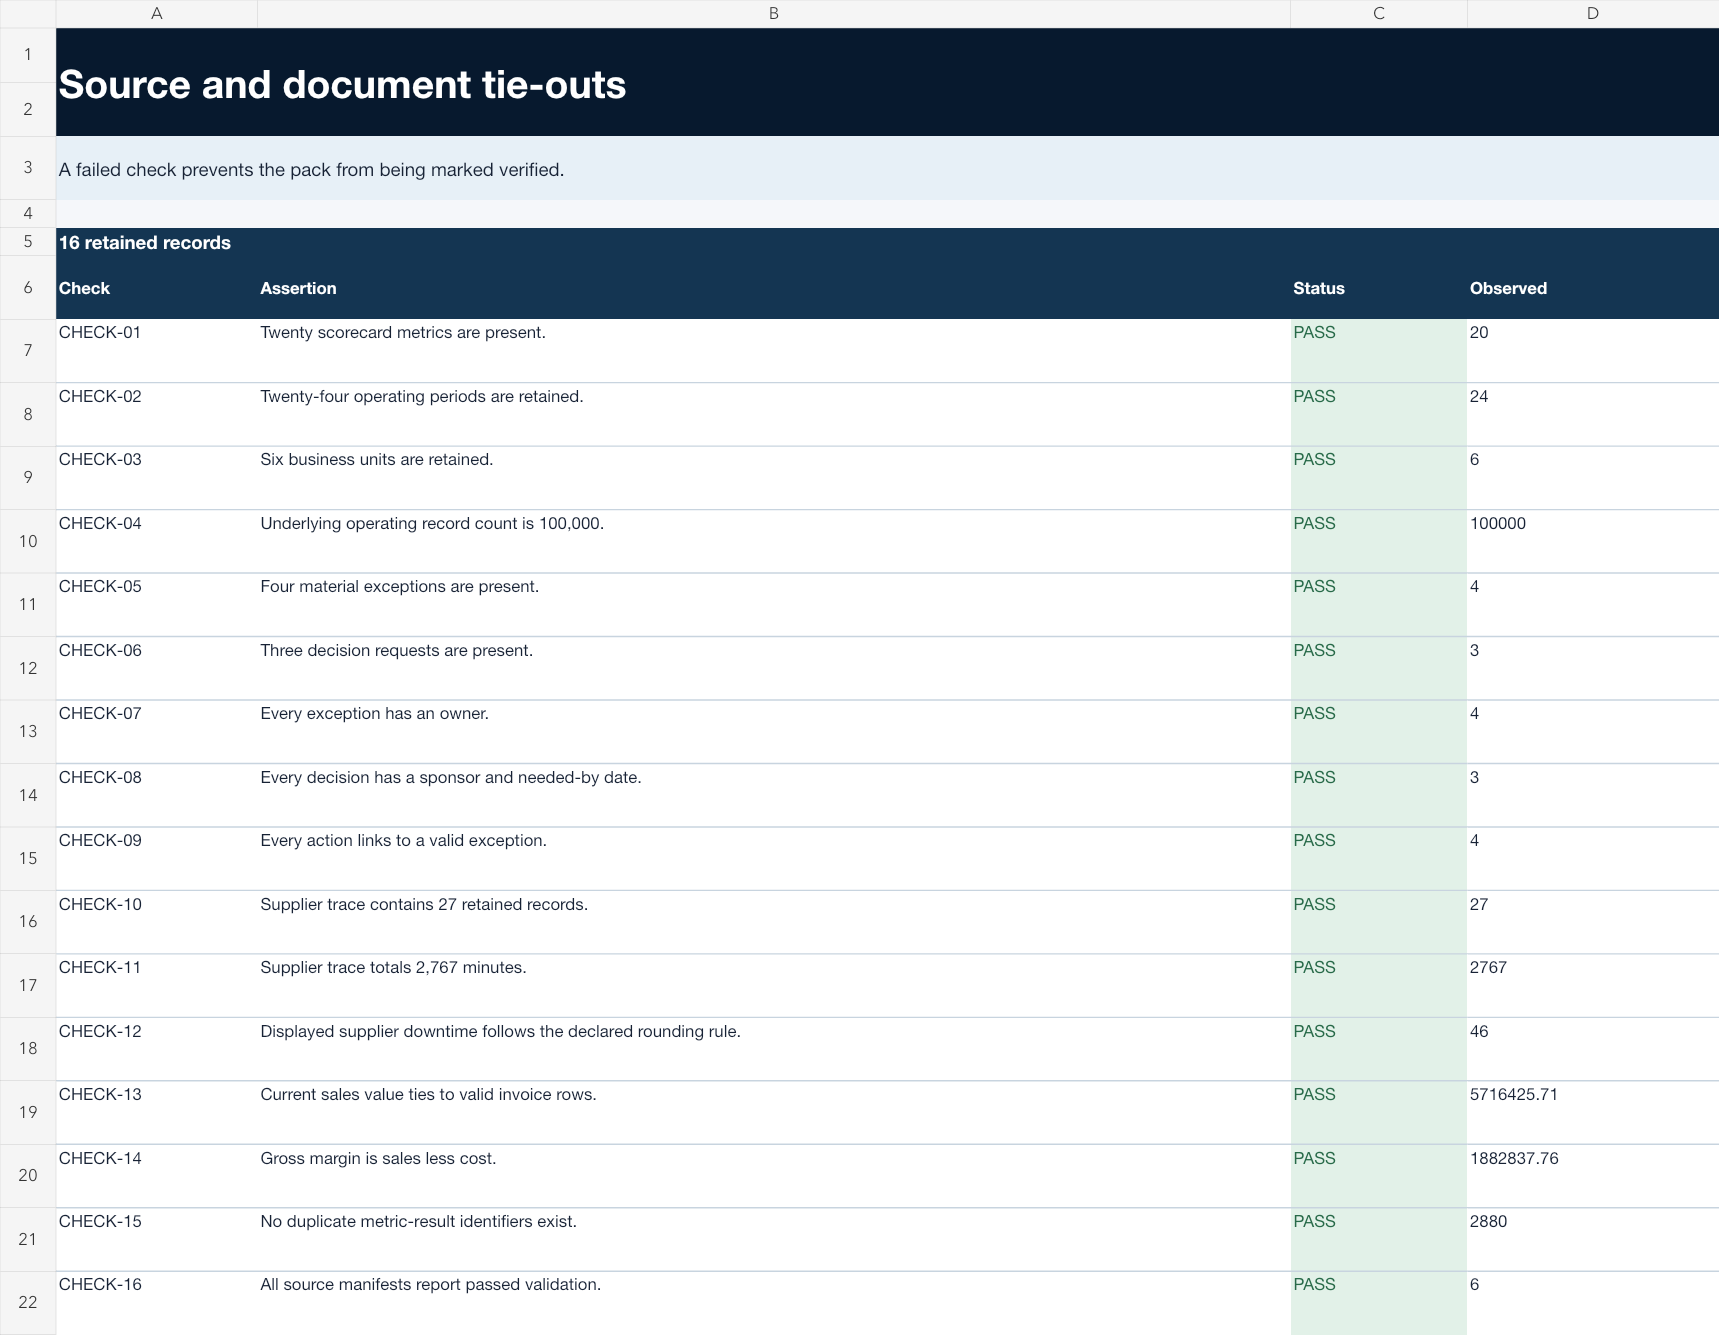Viewport: 1719px width, 1335px height.
Task: Click the 'Status' column heading cell
Action: click(x=1378, y=288)
